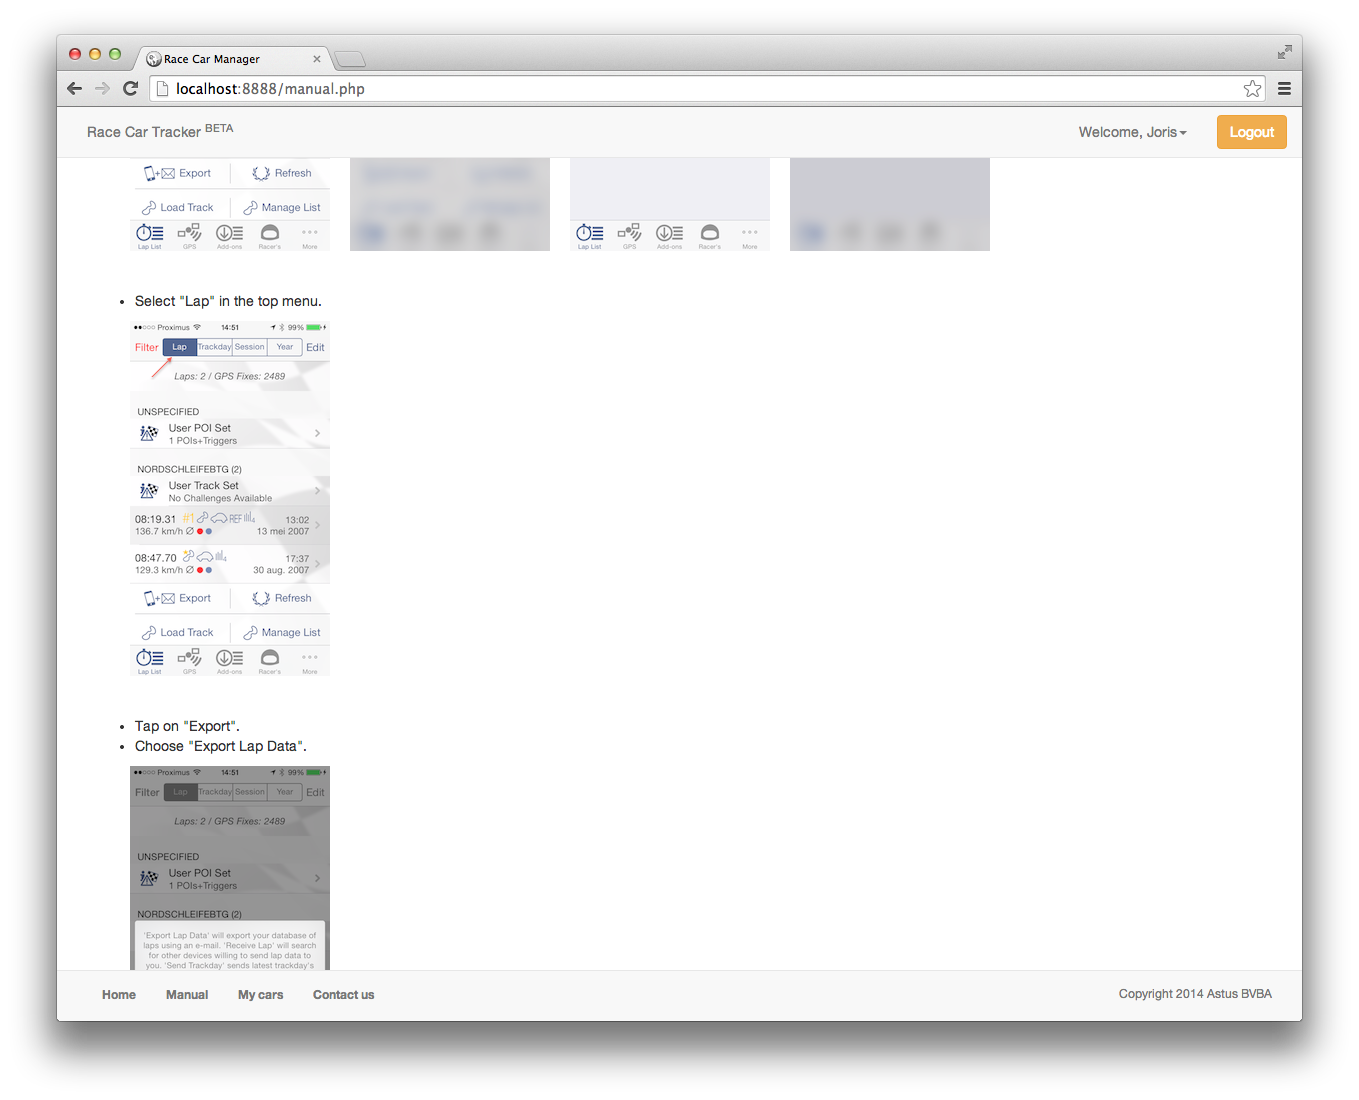This screenshot has width=1359, height=1100.
Task: Focus the localhost address bar
Action: pyautogui.click(x=700, y=89)
